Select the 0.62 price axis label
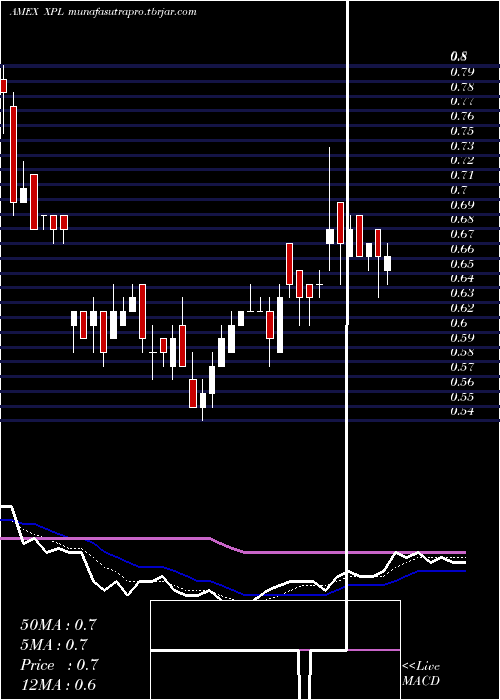The image size is (500, 700). (x=462, y=308)
